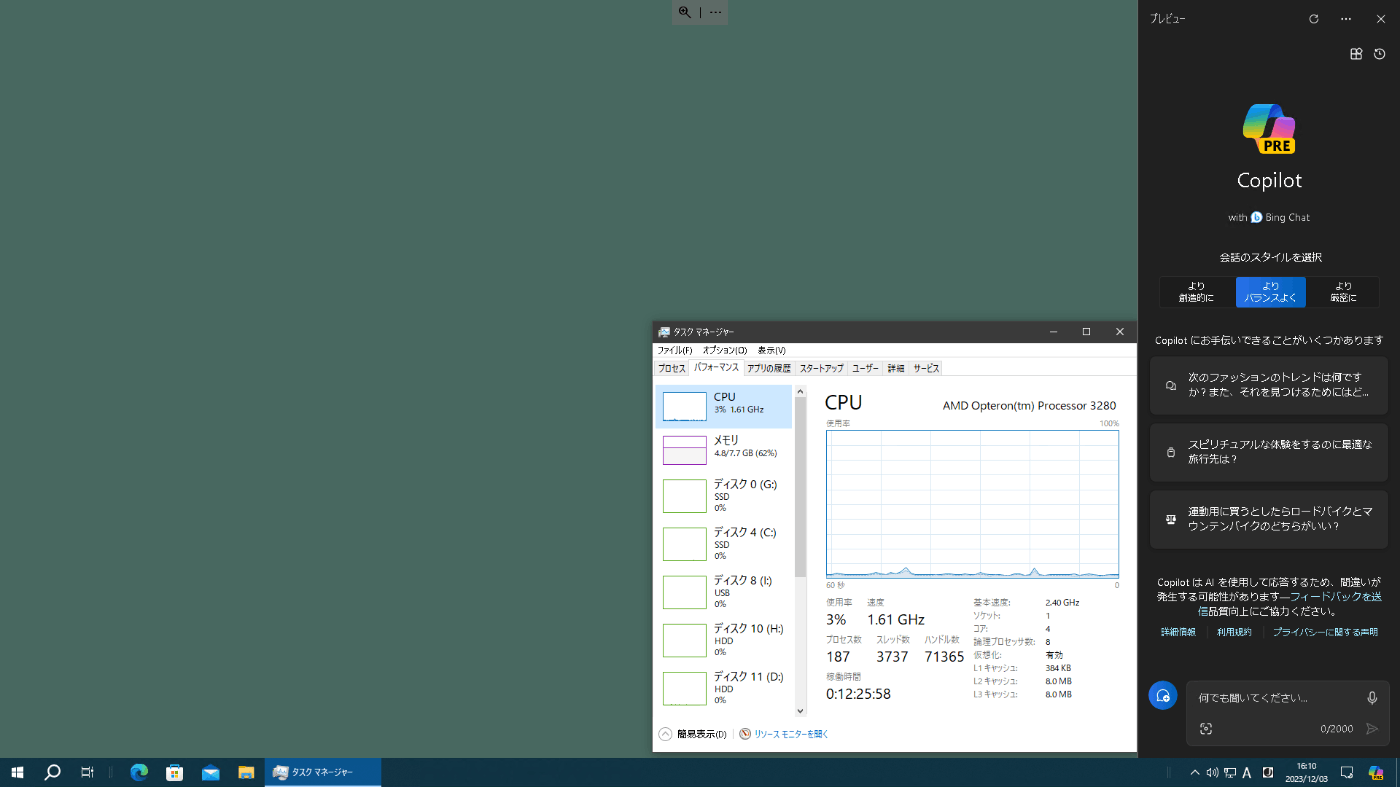Choose the spiritual travel destination suggestion
The image size is (1400, 787).
(1269, 452)
